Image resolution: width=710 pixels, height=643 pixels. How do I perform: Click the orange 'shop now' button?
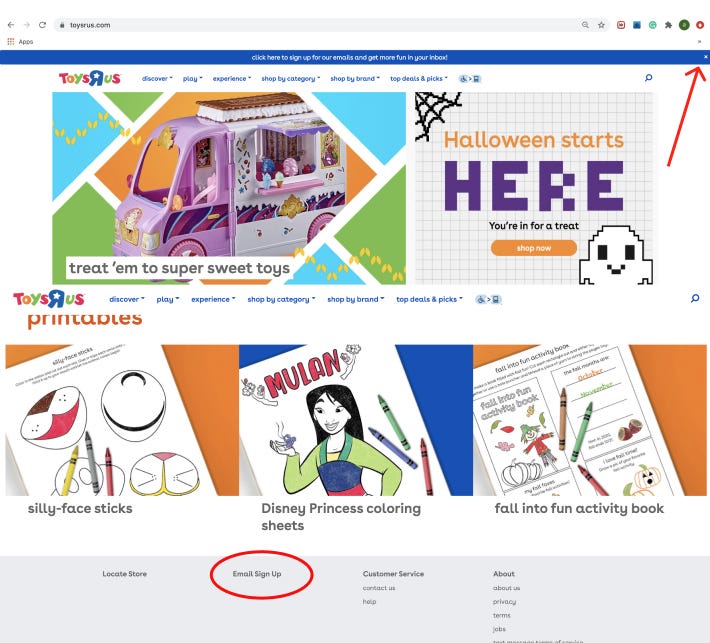pyautogui.click(x=534, y=248)
